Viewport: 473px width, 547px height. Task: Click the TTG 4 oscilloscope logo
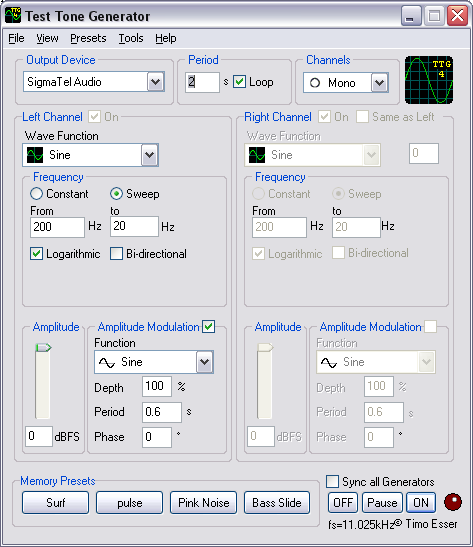tap(429, 80)
